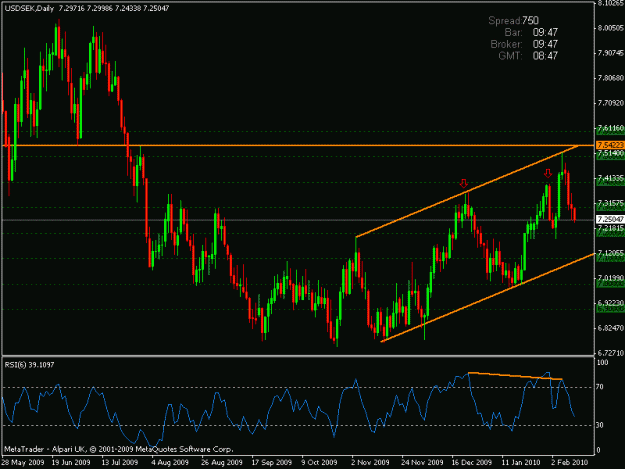
Task: Click the Bar: 09:47 readout
Action: click(531, 32)
